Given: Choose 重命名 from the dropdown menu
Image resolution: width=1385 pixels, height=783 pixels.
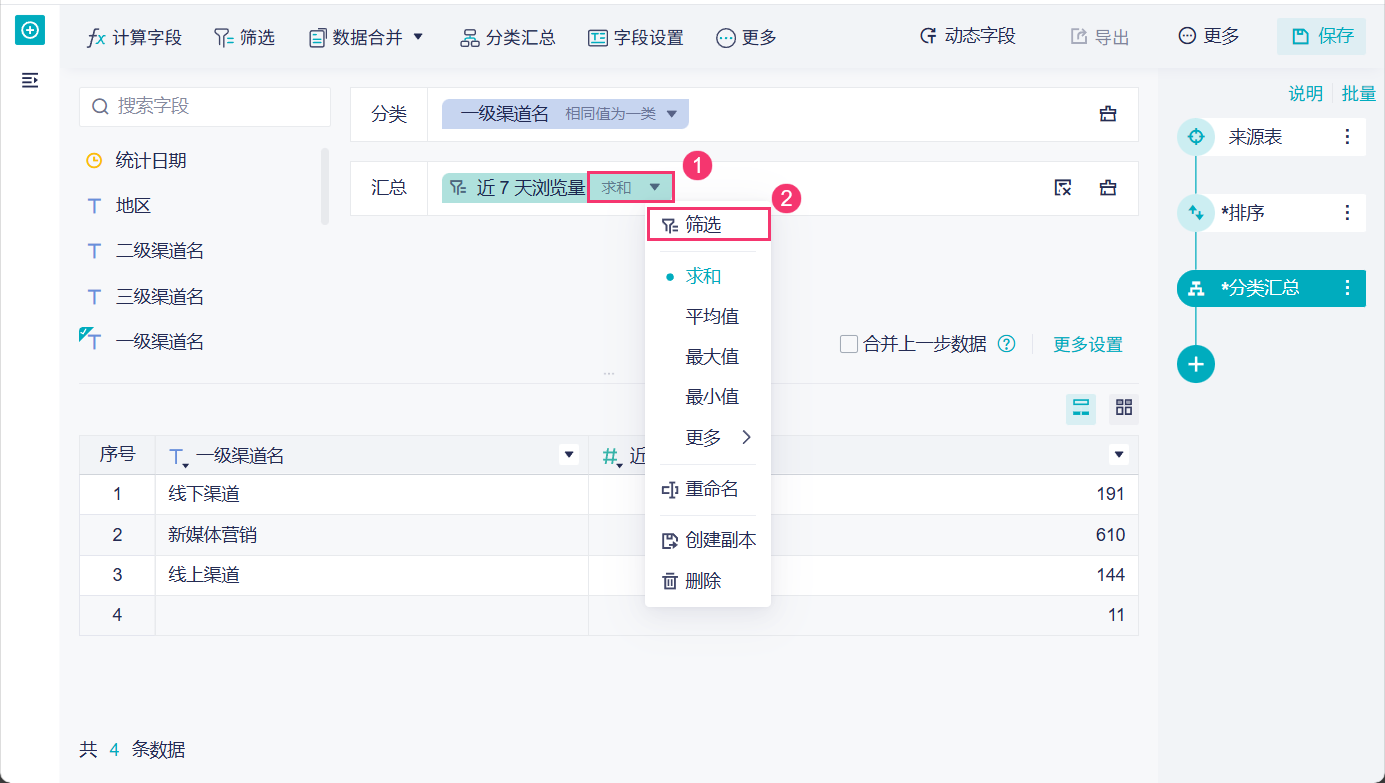Looking at the screenshot, I should tap(711, 489).
